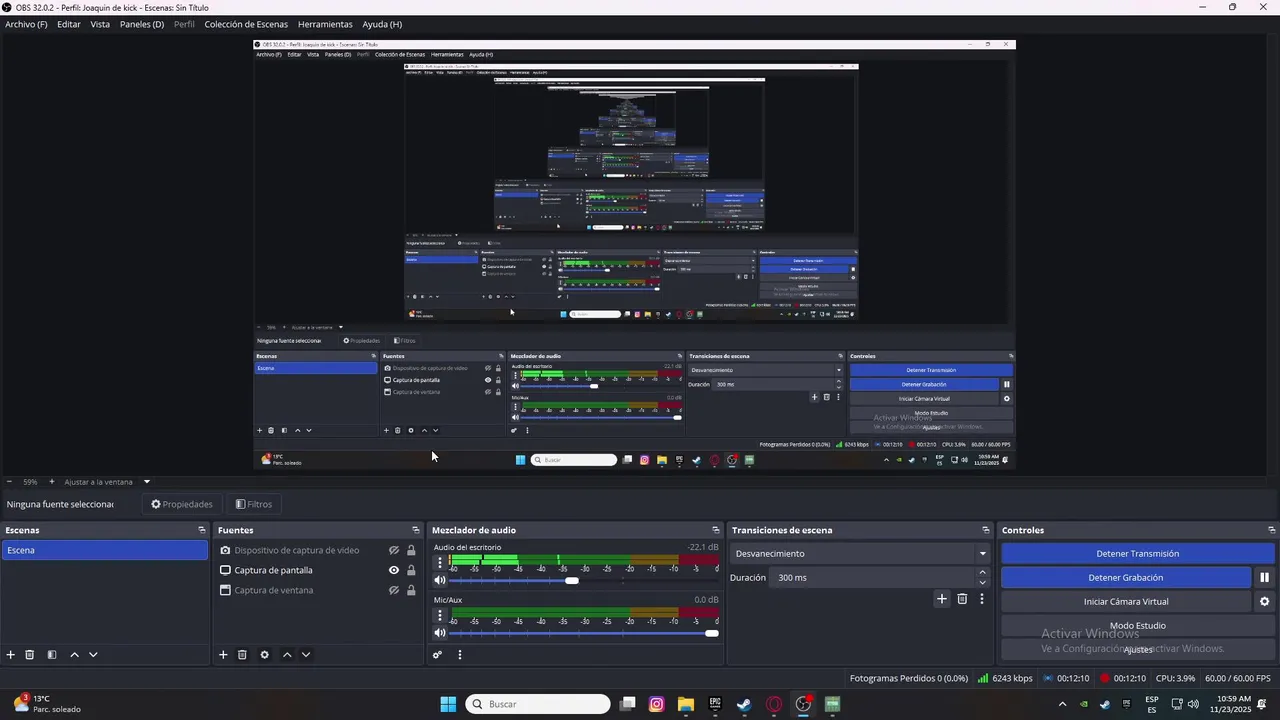Open Mic/Aux options three-dots
The image size is (1280, 720).
[439, 615]
